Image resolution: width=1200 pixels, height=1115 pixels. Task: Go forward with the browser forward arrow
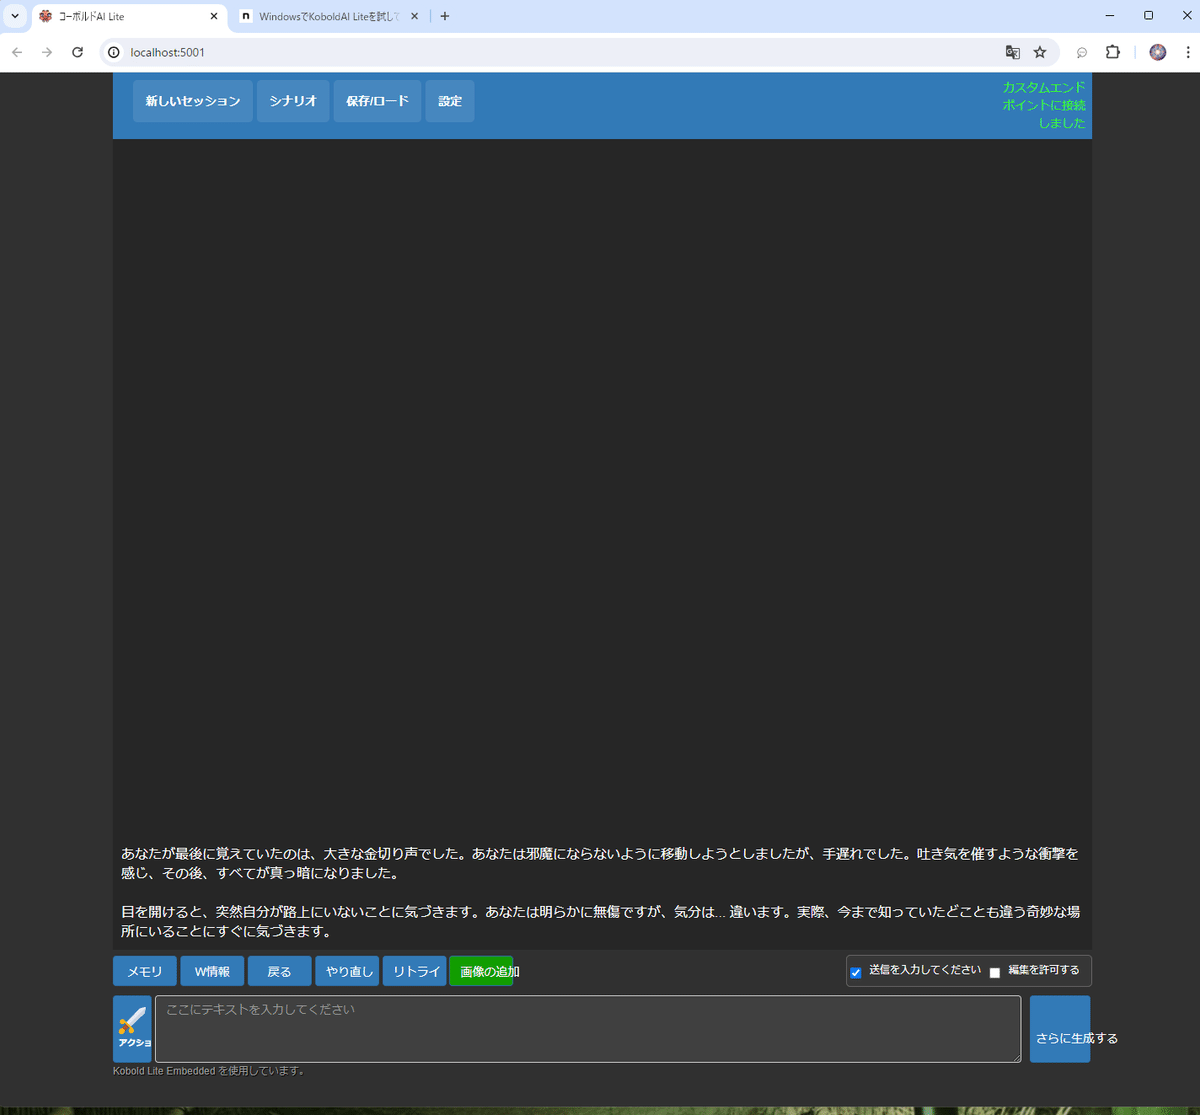[x=47, y=52]
